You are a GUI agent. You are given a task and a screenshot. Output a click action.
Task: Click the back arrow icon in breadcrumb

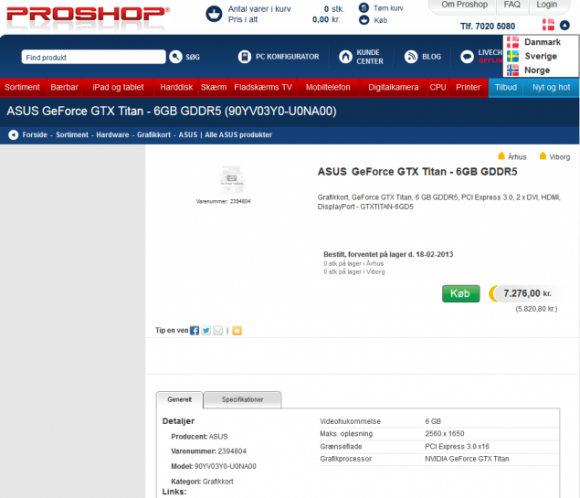click(13, 135)
